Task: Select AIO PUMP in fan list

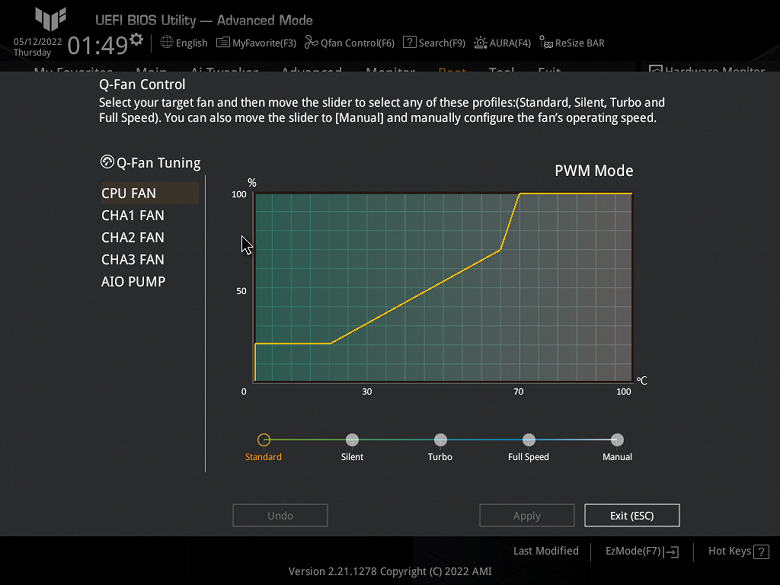Action: [x=133, y=282]
